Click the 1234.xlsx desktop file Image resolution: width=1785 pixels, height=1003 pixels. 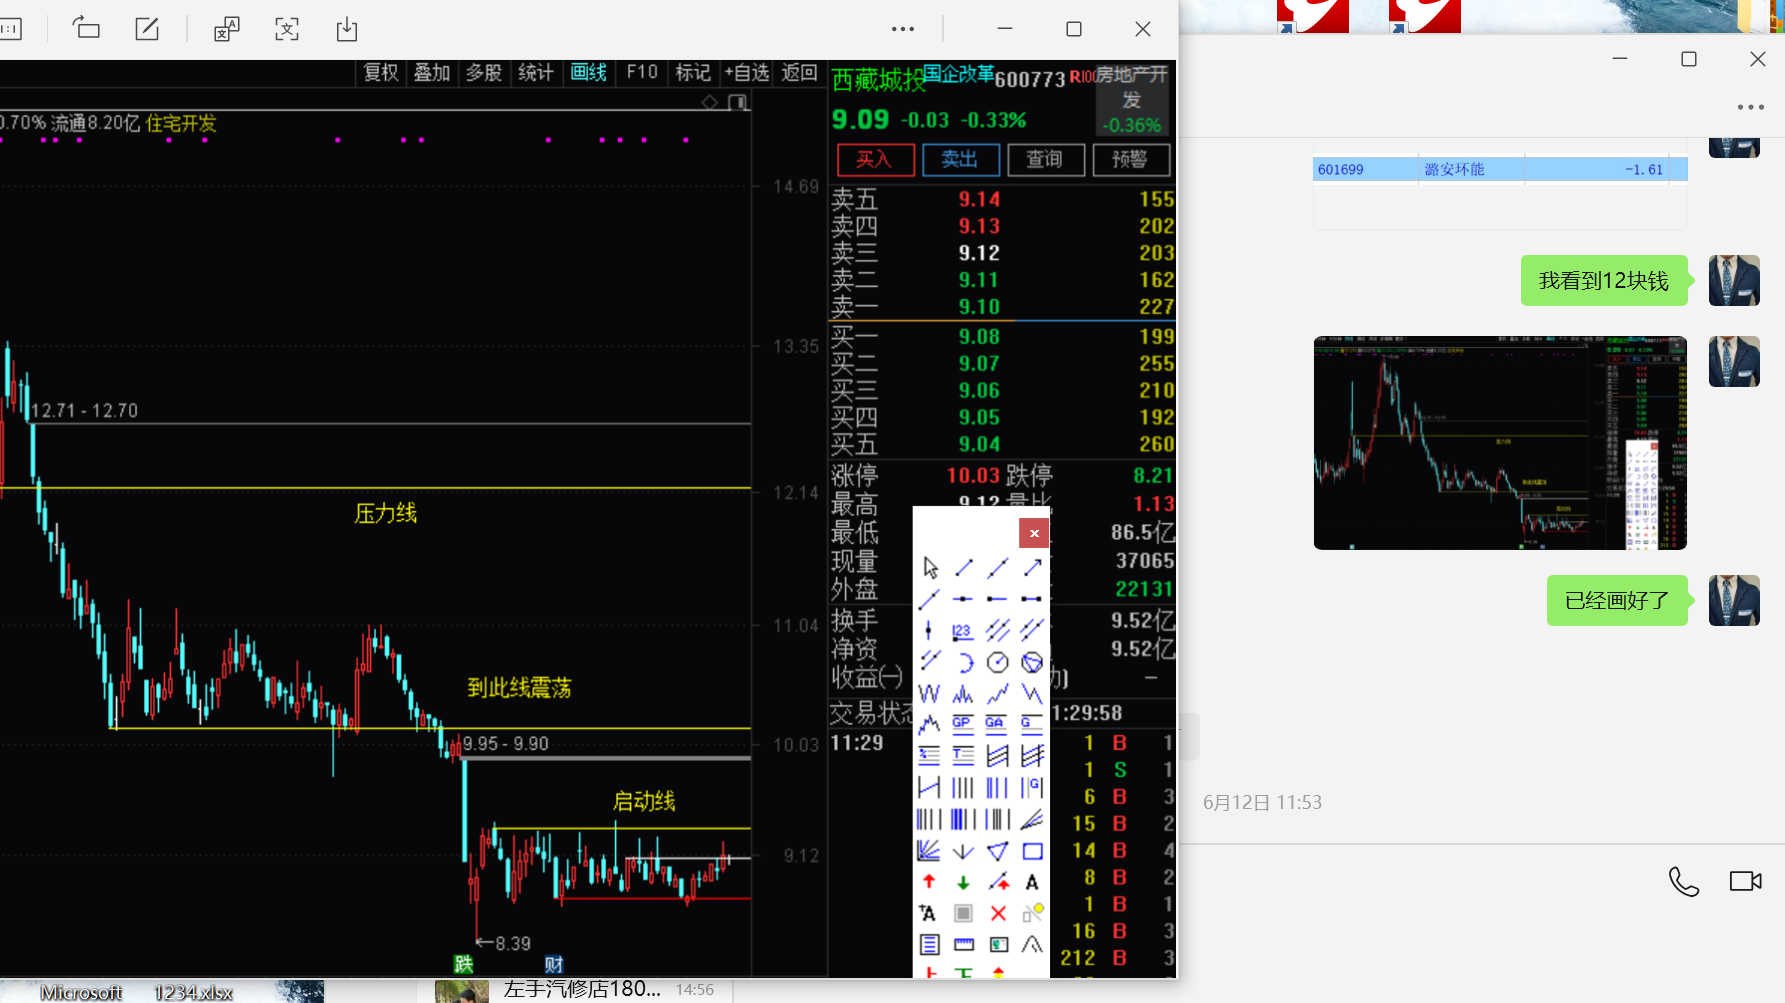click(x=193, y=992)
